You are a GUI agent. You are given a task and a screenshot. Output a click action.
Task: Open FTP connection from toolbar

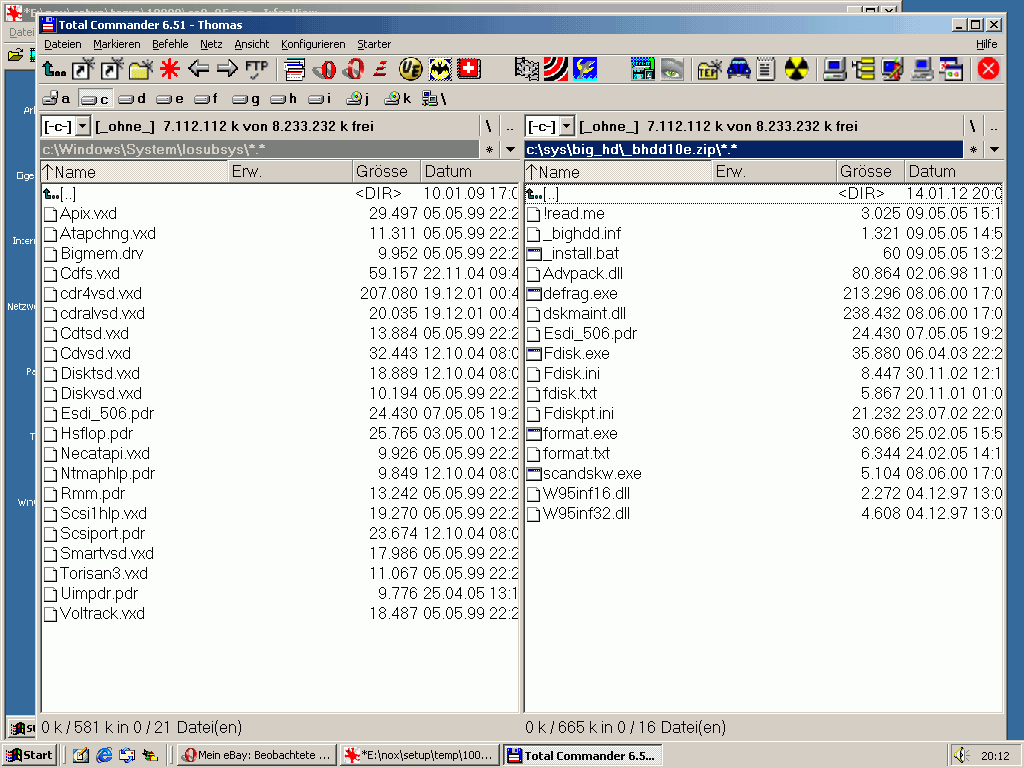coord(257,69)
